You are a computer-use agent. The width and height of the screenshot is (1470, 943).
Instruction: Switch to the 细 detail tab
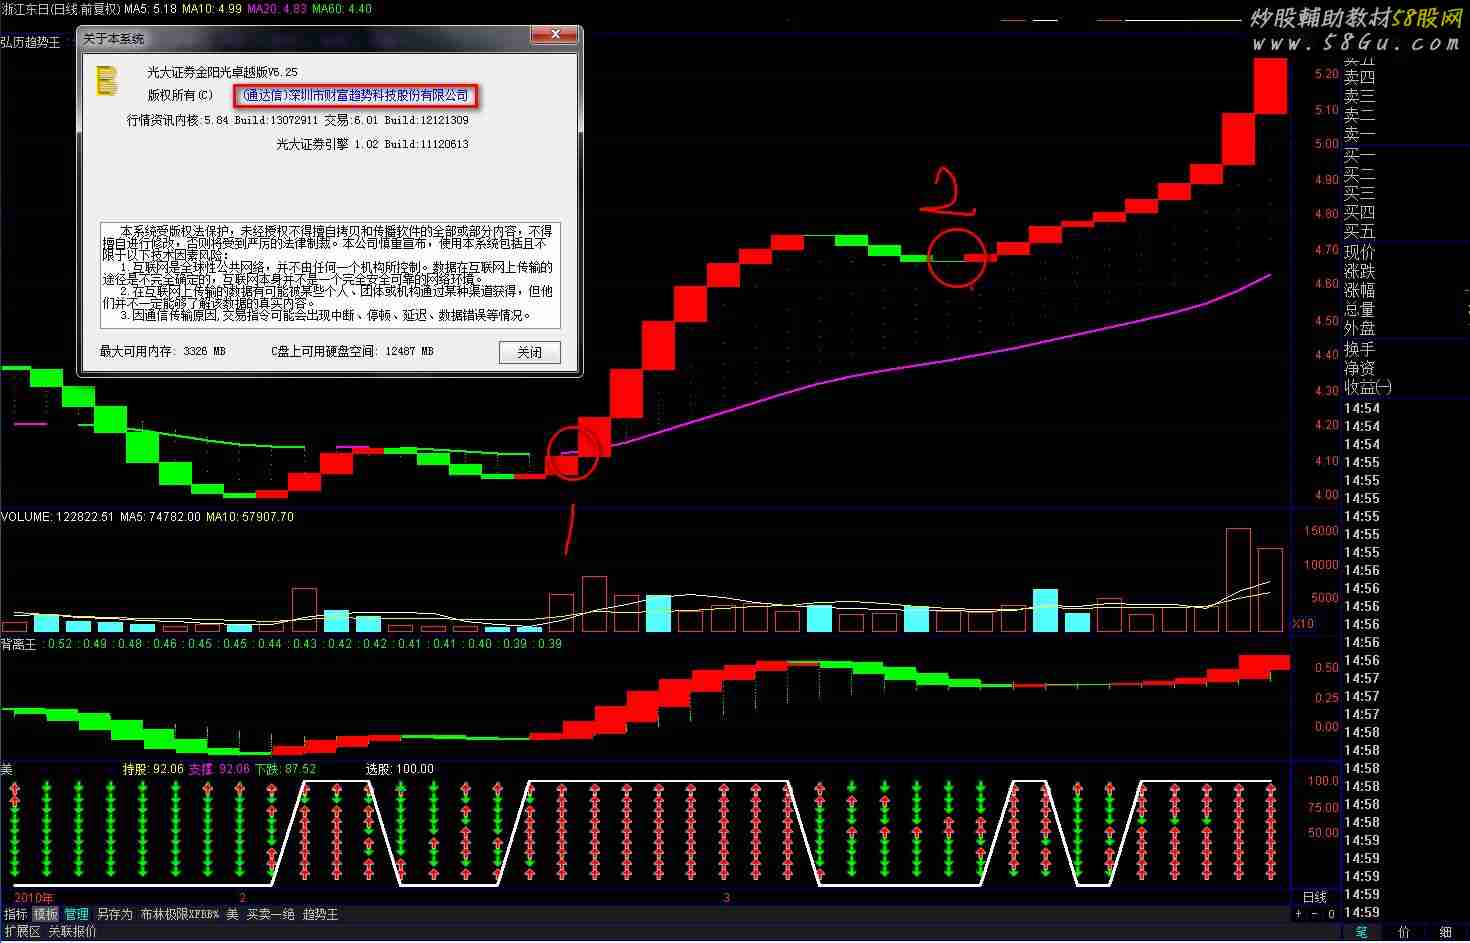tap(1446, 932)
